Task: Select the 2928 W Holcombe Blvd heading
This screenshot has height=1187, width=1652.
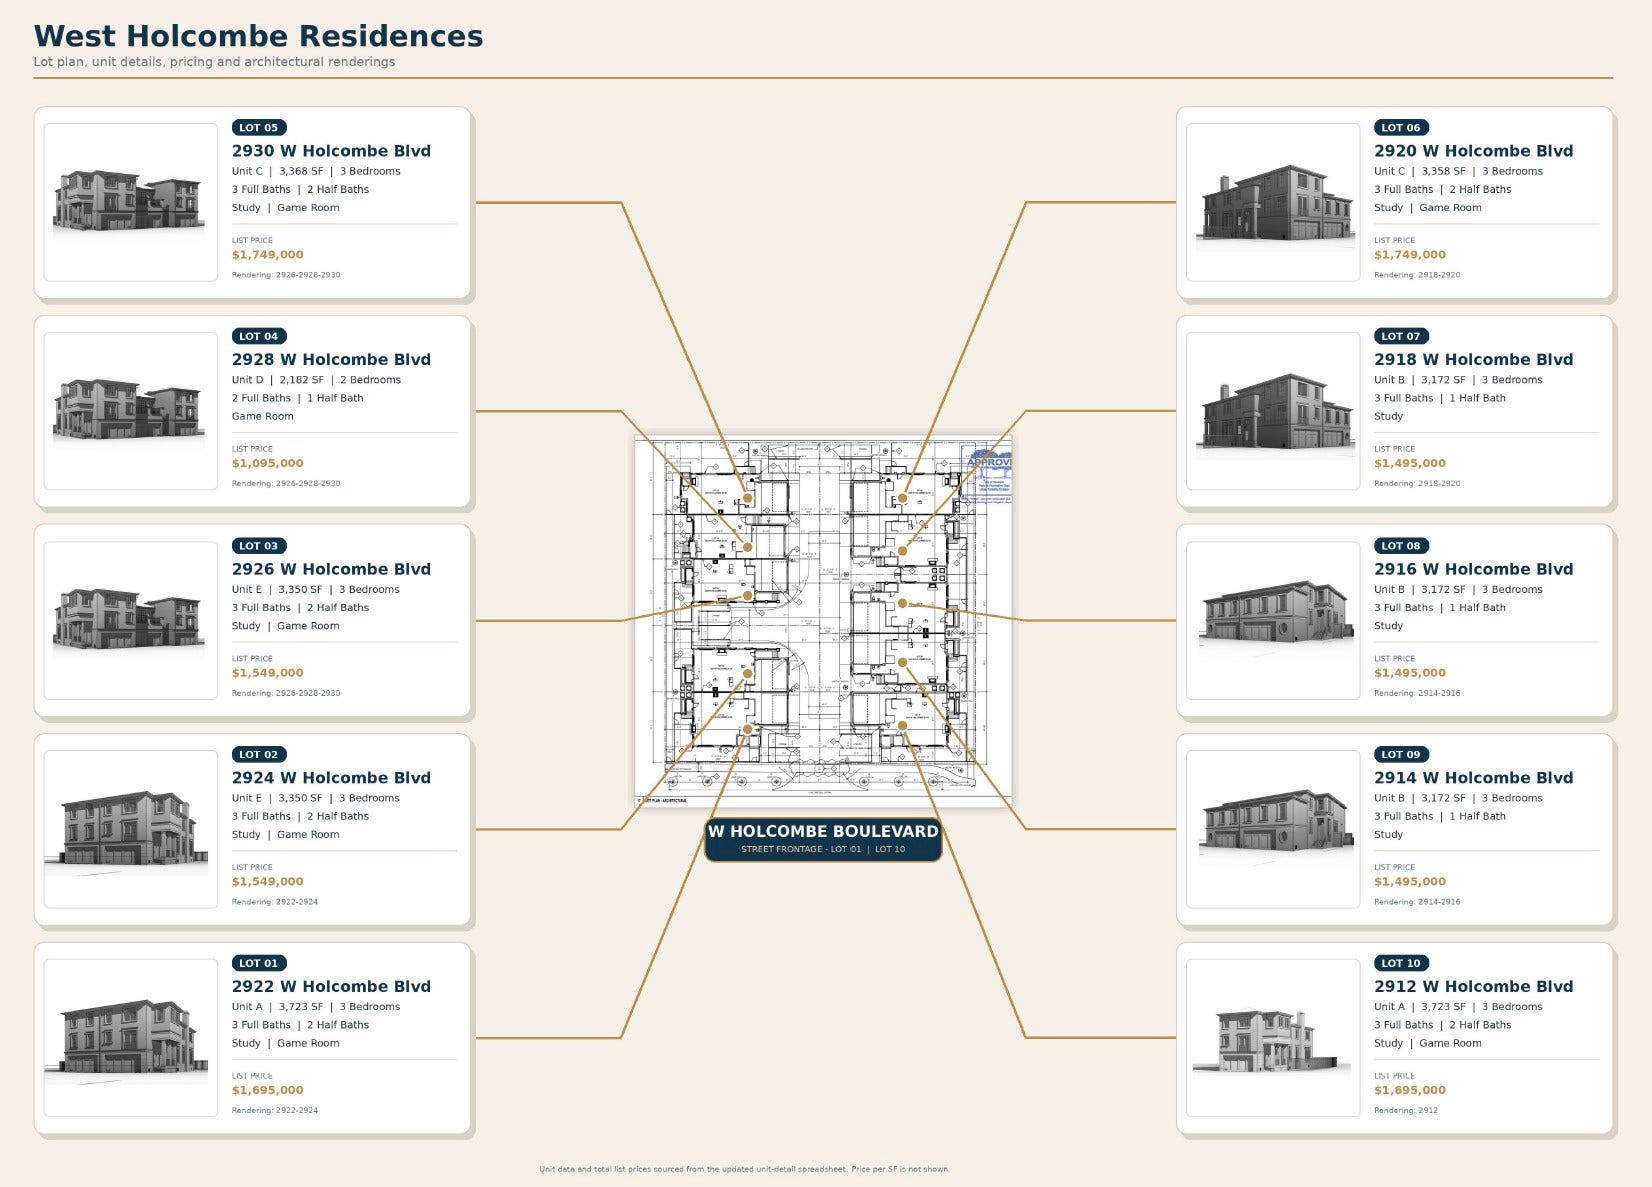Action: (x=331, y=360)
